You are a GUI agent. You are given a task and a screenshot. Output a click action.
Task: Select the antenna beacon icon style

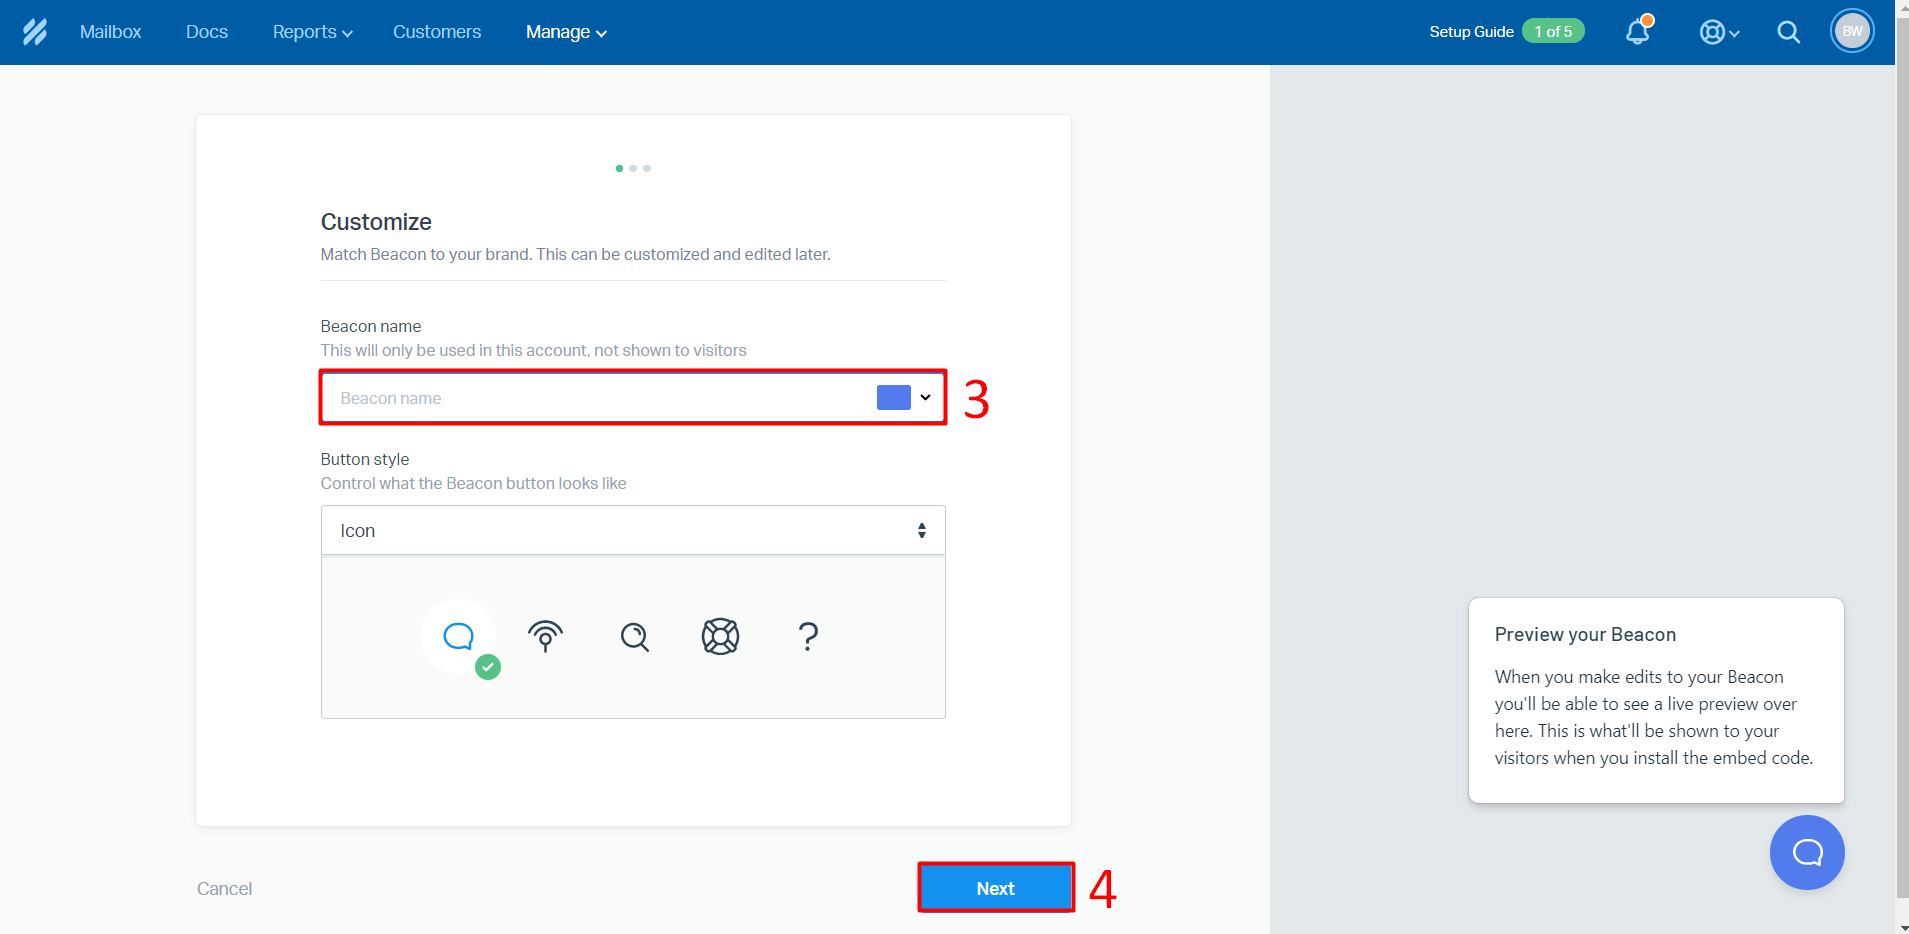[545, 636]
